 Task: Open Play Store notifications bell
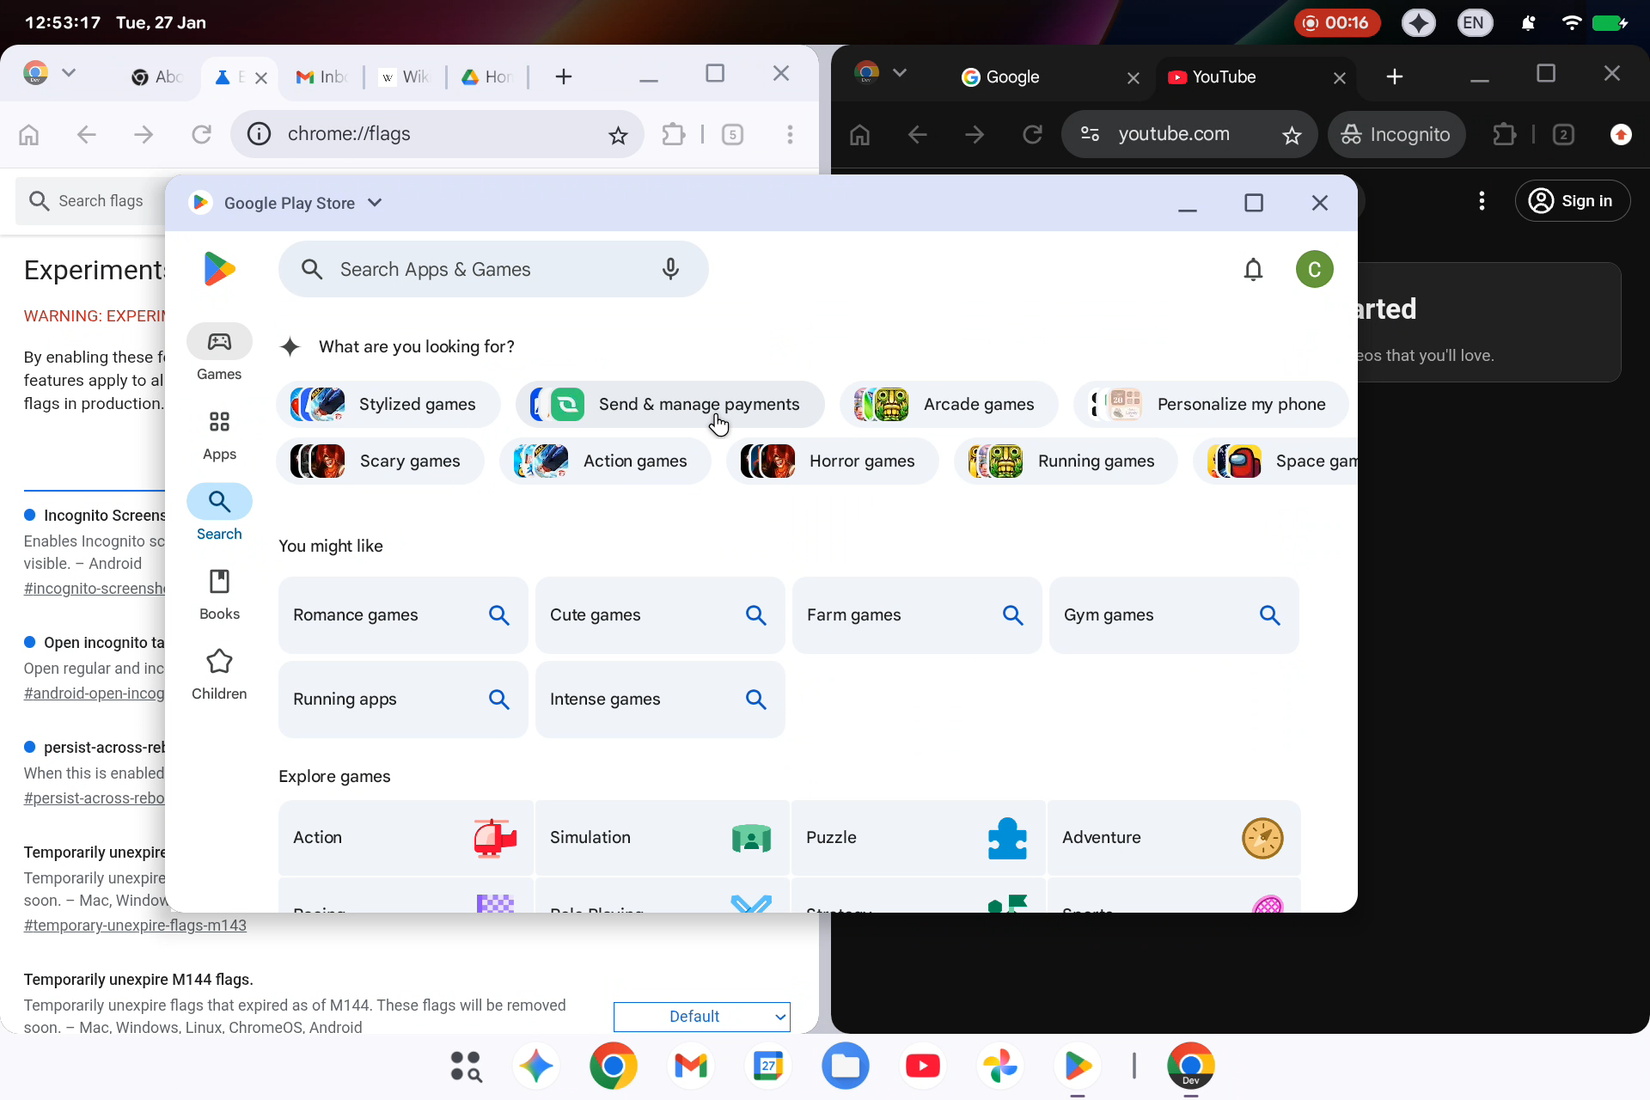(1253, 268)
